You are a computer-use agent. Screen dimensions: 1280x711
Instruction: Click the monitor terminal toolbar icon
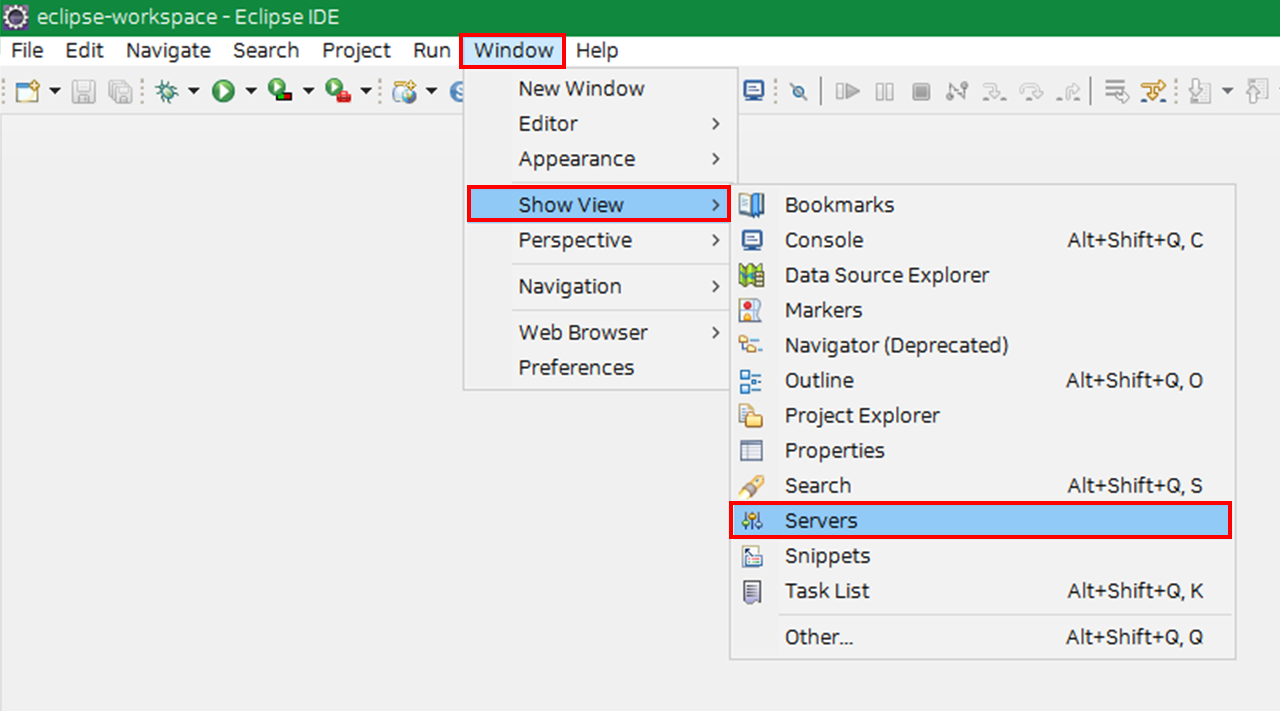(754, 92)
